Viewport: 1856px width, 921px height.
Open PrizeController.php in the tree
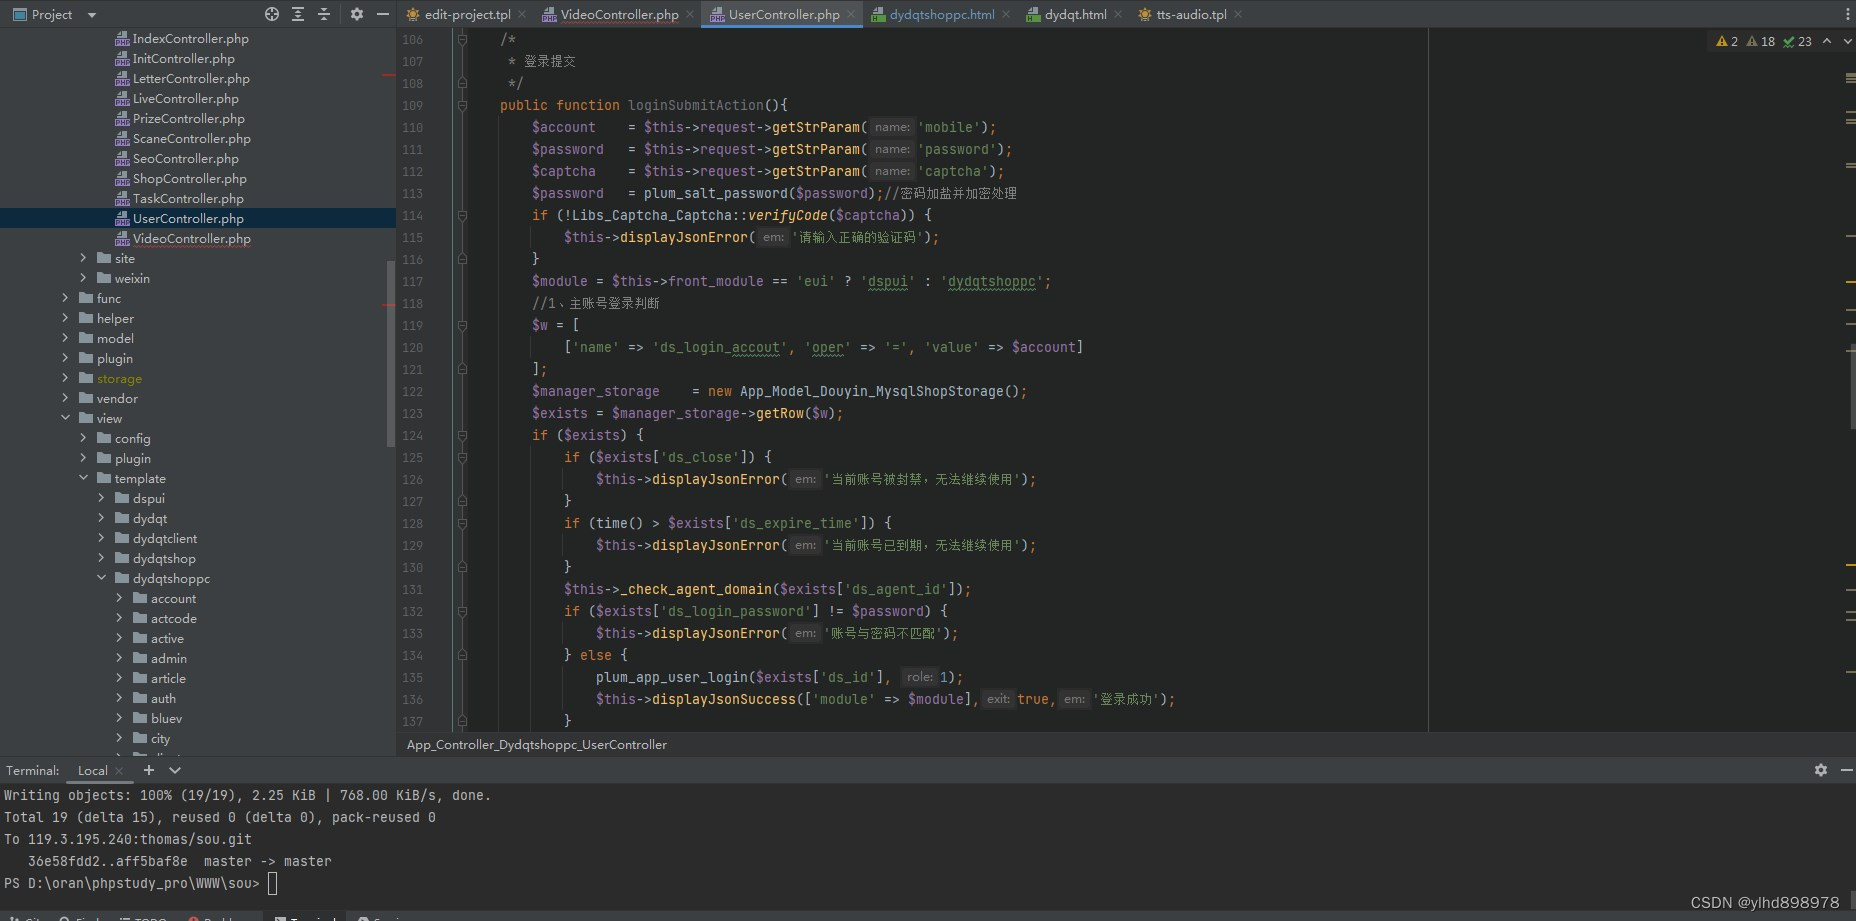179,118
